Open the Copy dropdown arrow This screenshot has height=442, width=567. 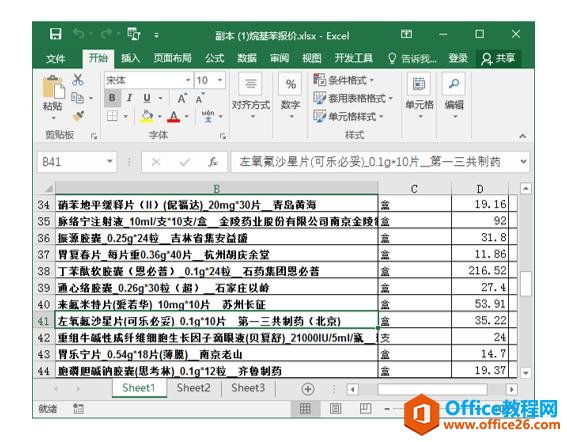91,98
